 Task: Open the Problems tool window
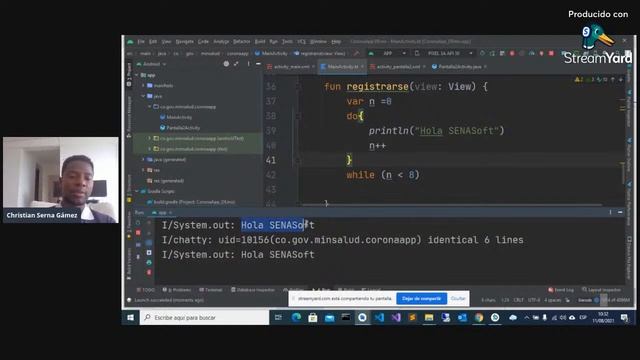click(x=177, y=290)
